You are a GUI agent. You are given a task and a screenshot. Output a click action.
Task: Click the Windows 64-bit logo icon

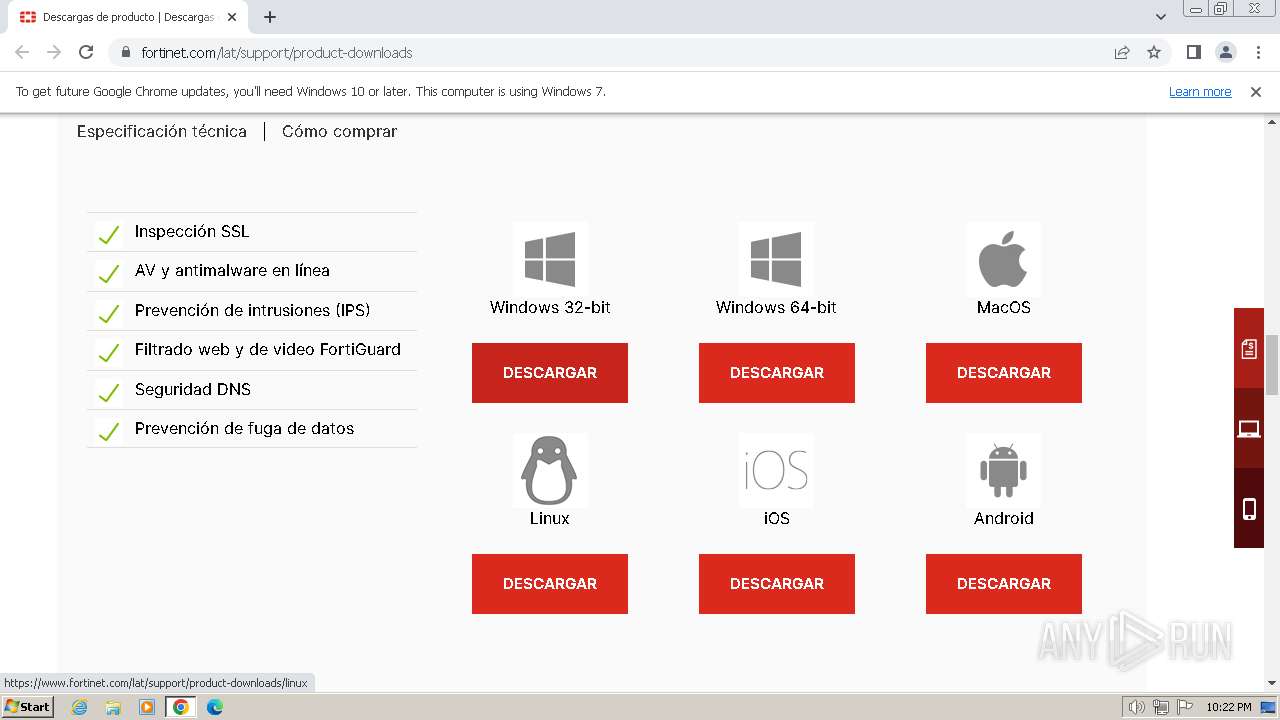(x=776, y=259)
